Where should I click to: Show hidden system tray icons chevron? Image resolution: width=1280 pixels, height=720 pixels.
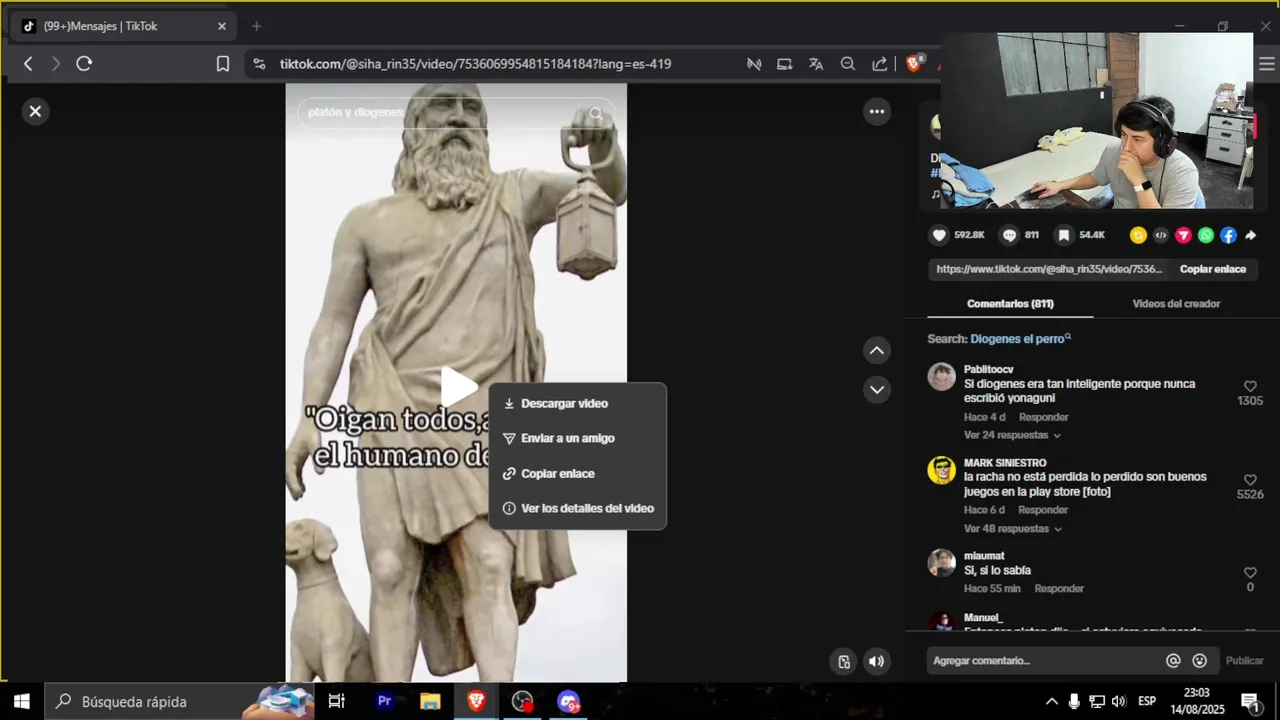(x=1052, y=701)
